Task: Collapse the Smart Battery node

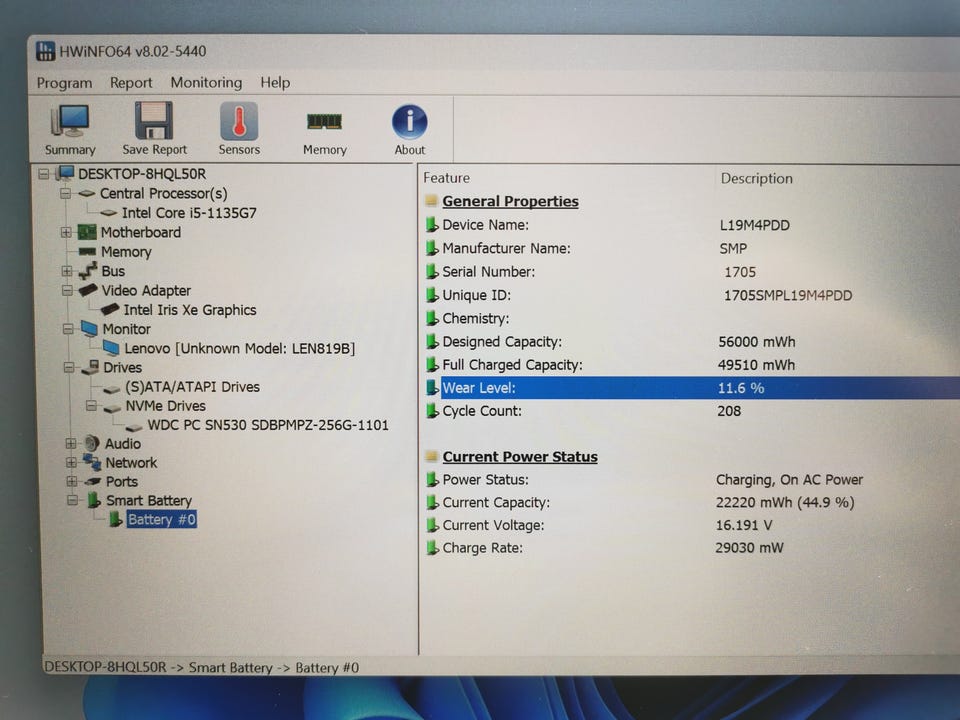Action: tap(72, 500)
